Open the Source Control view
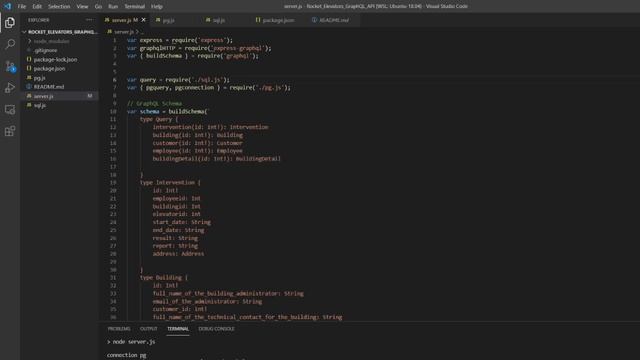This screenshot has width=640, height=360. 10,66
